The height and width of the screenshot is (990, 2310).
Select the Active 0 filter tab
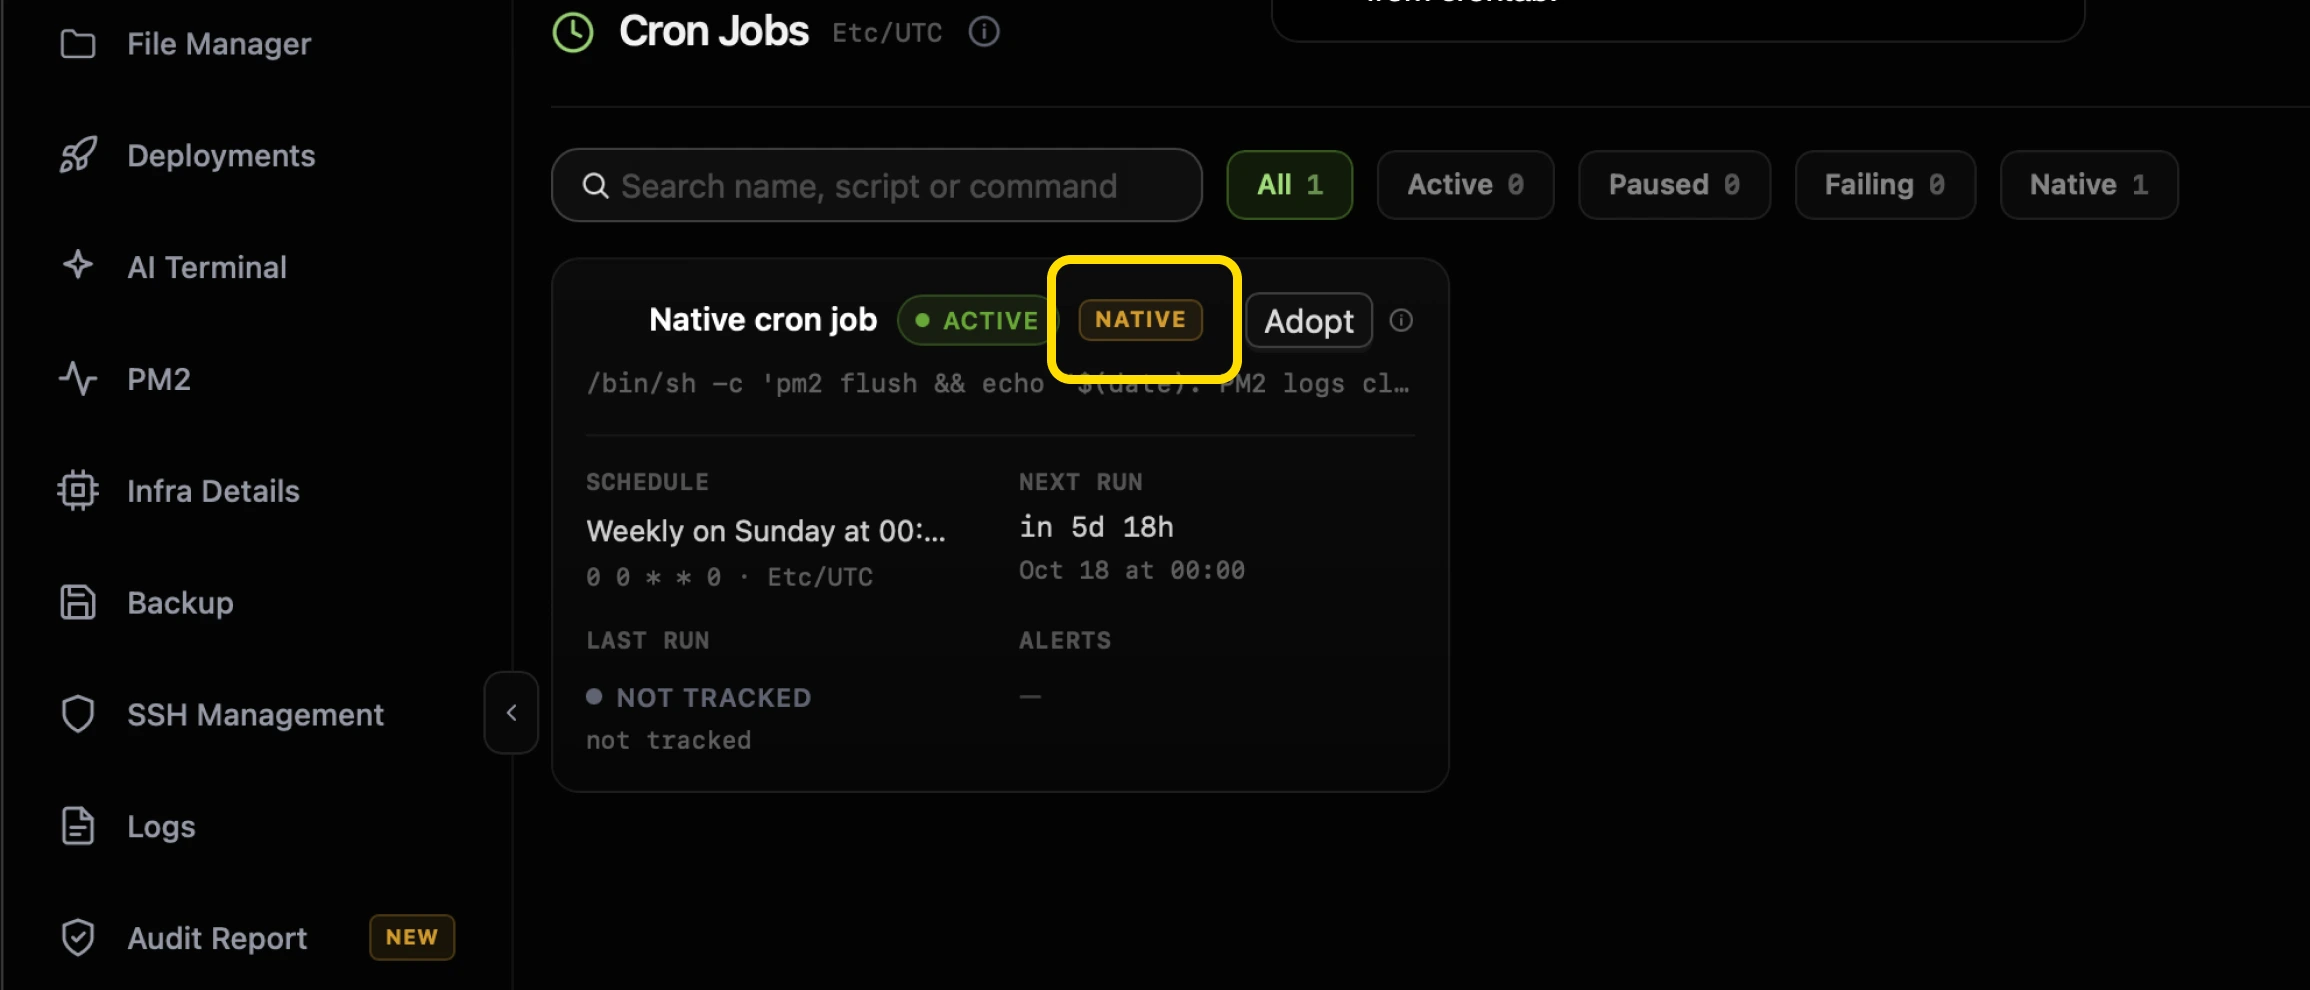1465,185
